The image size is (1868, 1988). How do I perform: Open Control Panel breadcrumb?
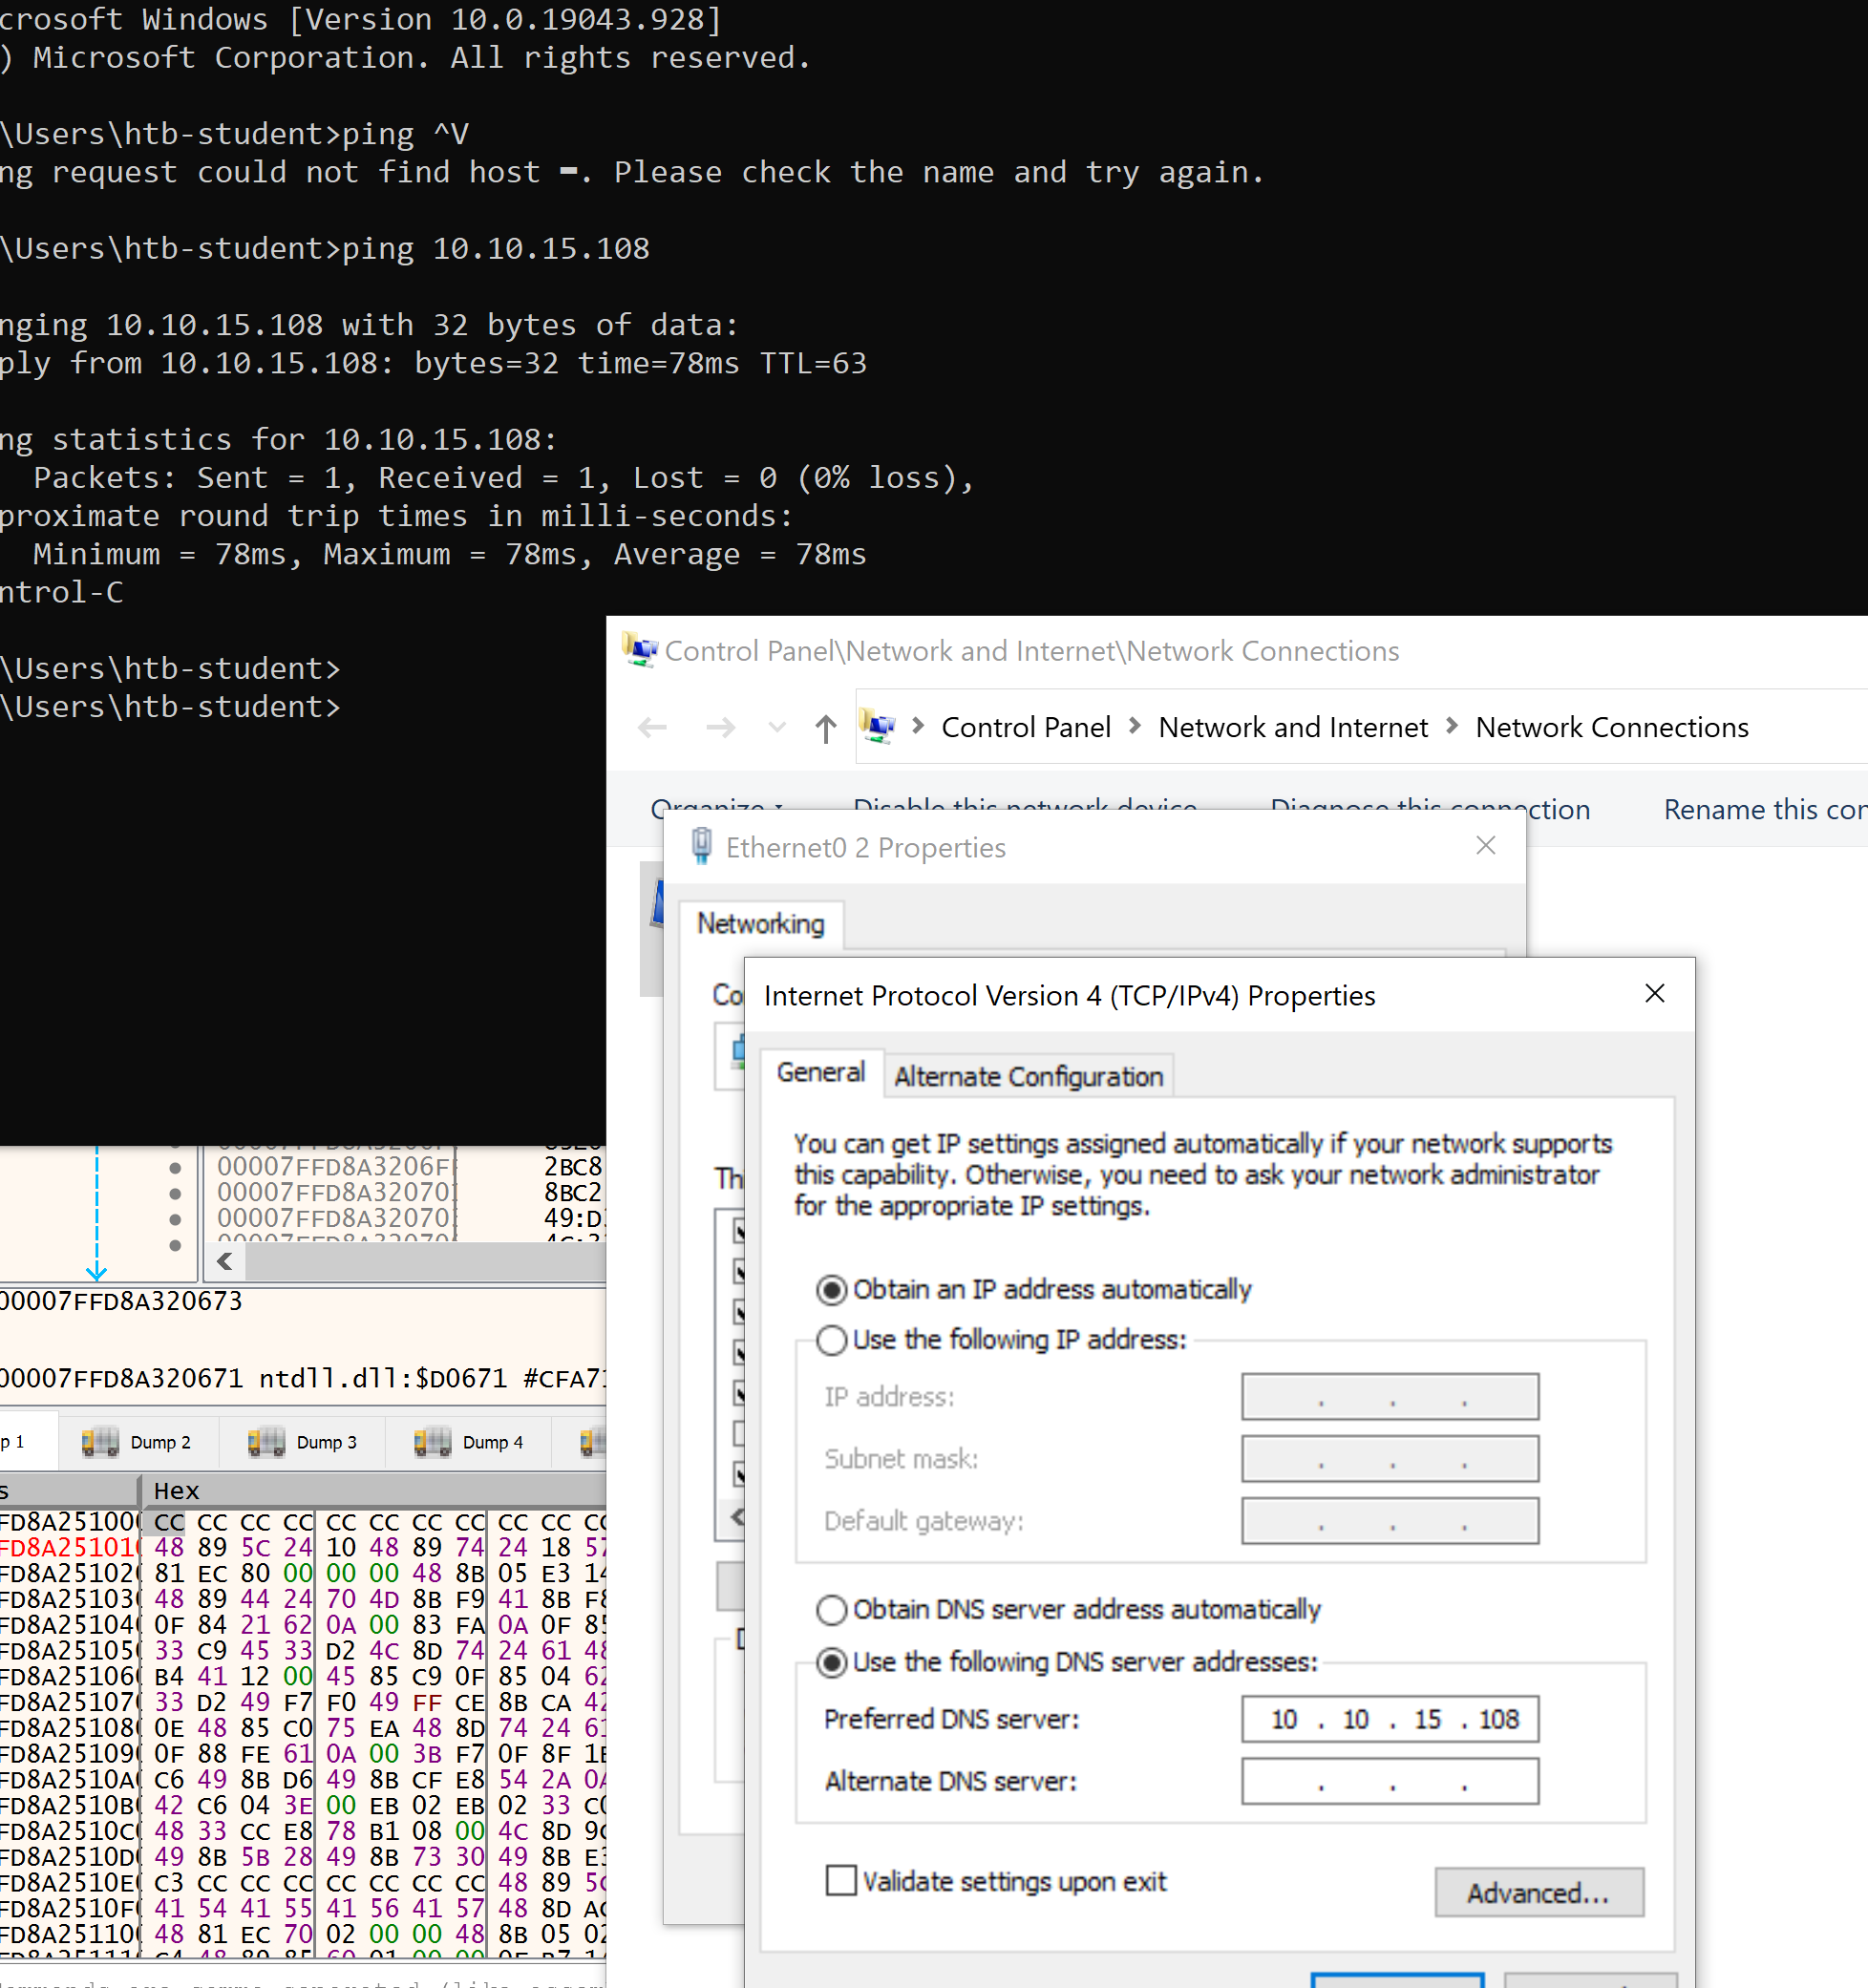pos(1026,727)
